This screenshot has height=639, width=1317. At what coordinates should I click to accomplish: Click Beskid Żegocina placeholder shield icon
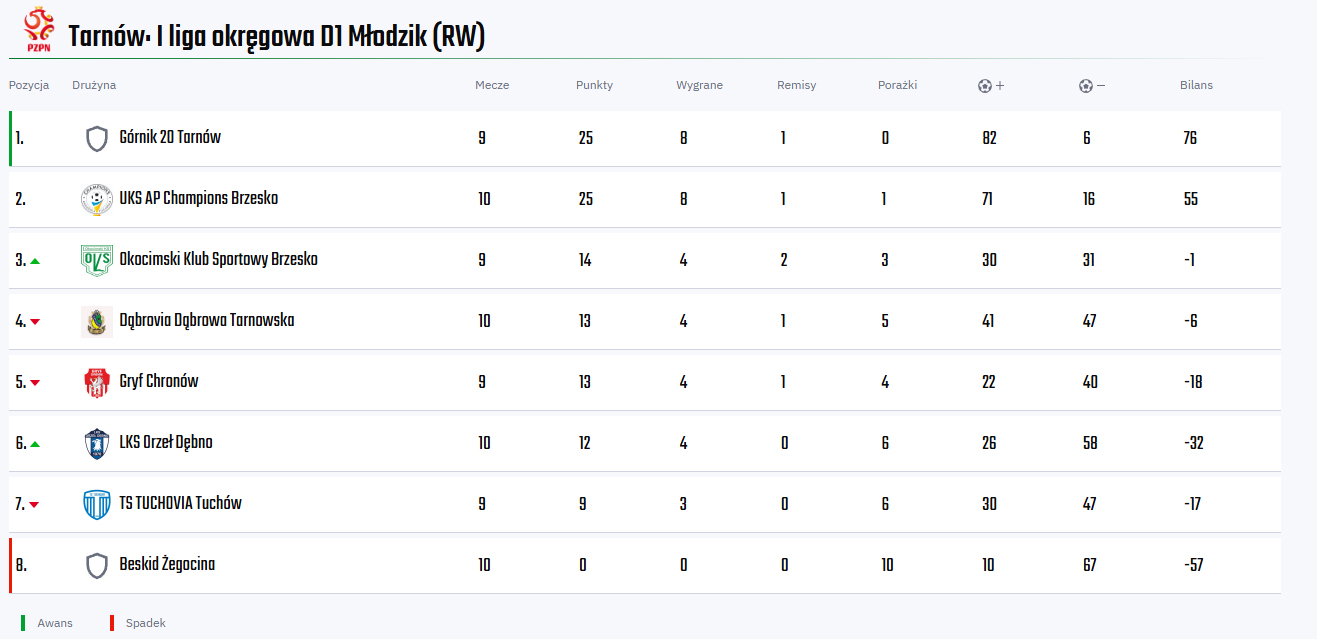(97, 565)
